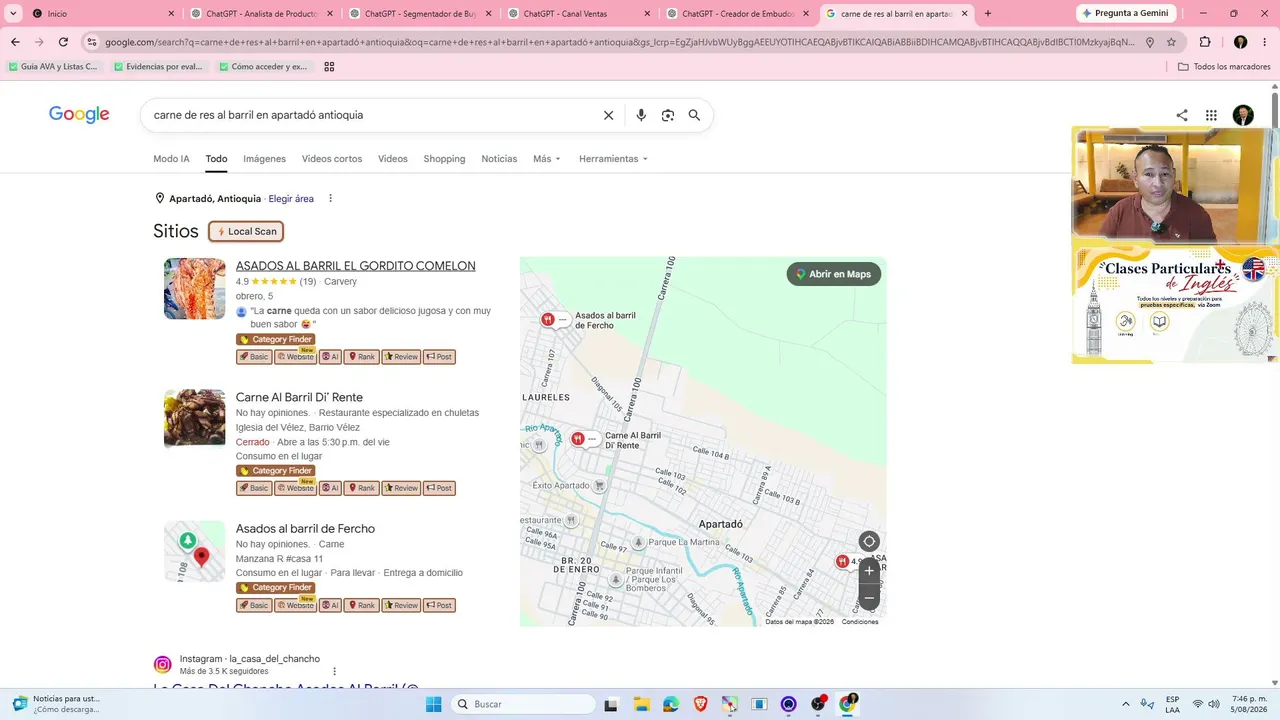The width and height of the screenshot is (1280, 720).
Task: Switch to the ChatGPT - Analista de Producto tab
Action: click(x=262, y=14)
